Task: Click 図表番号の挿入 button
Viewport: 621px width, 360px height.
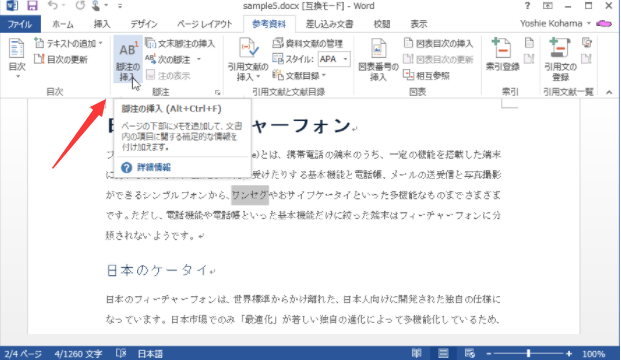Action: pos(378,59)
